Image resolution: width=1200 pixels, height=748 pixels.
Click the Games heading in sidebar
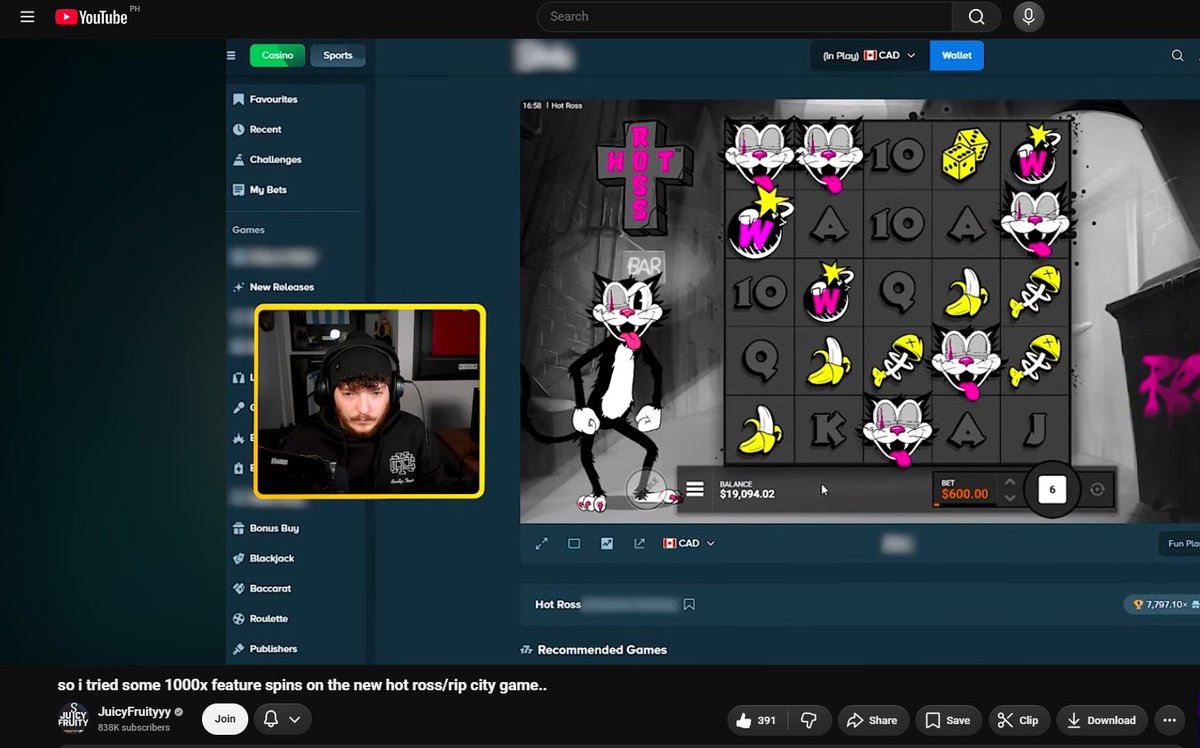pyautogui.click(x=248, y=229)
